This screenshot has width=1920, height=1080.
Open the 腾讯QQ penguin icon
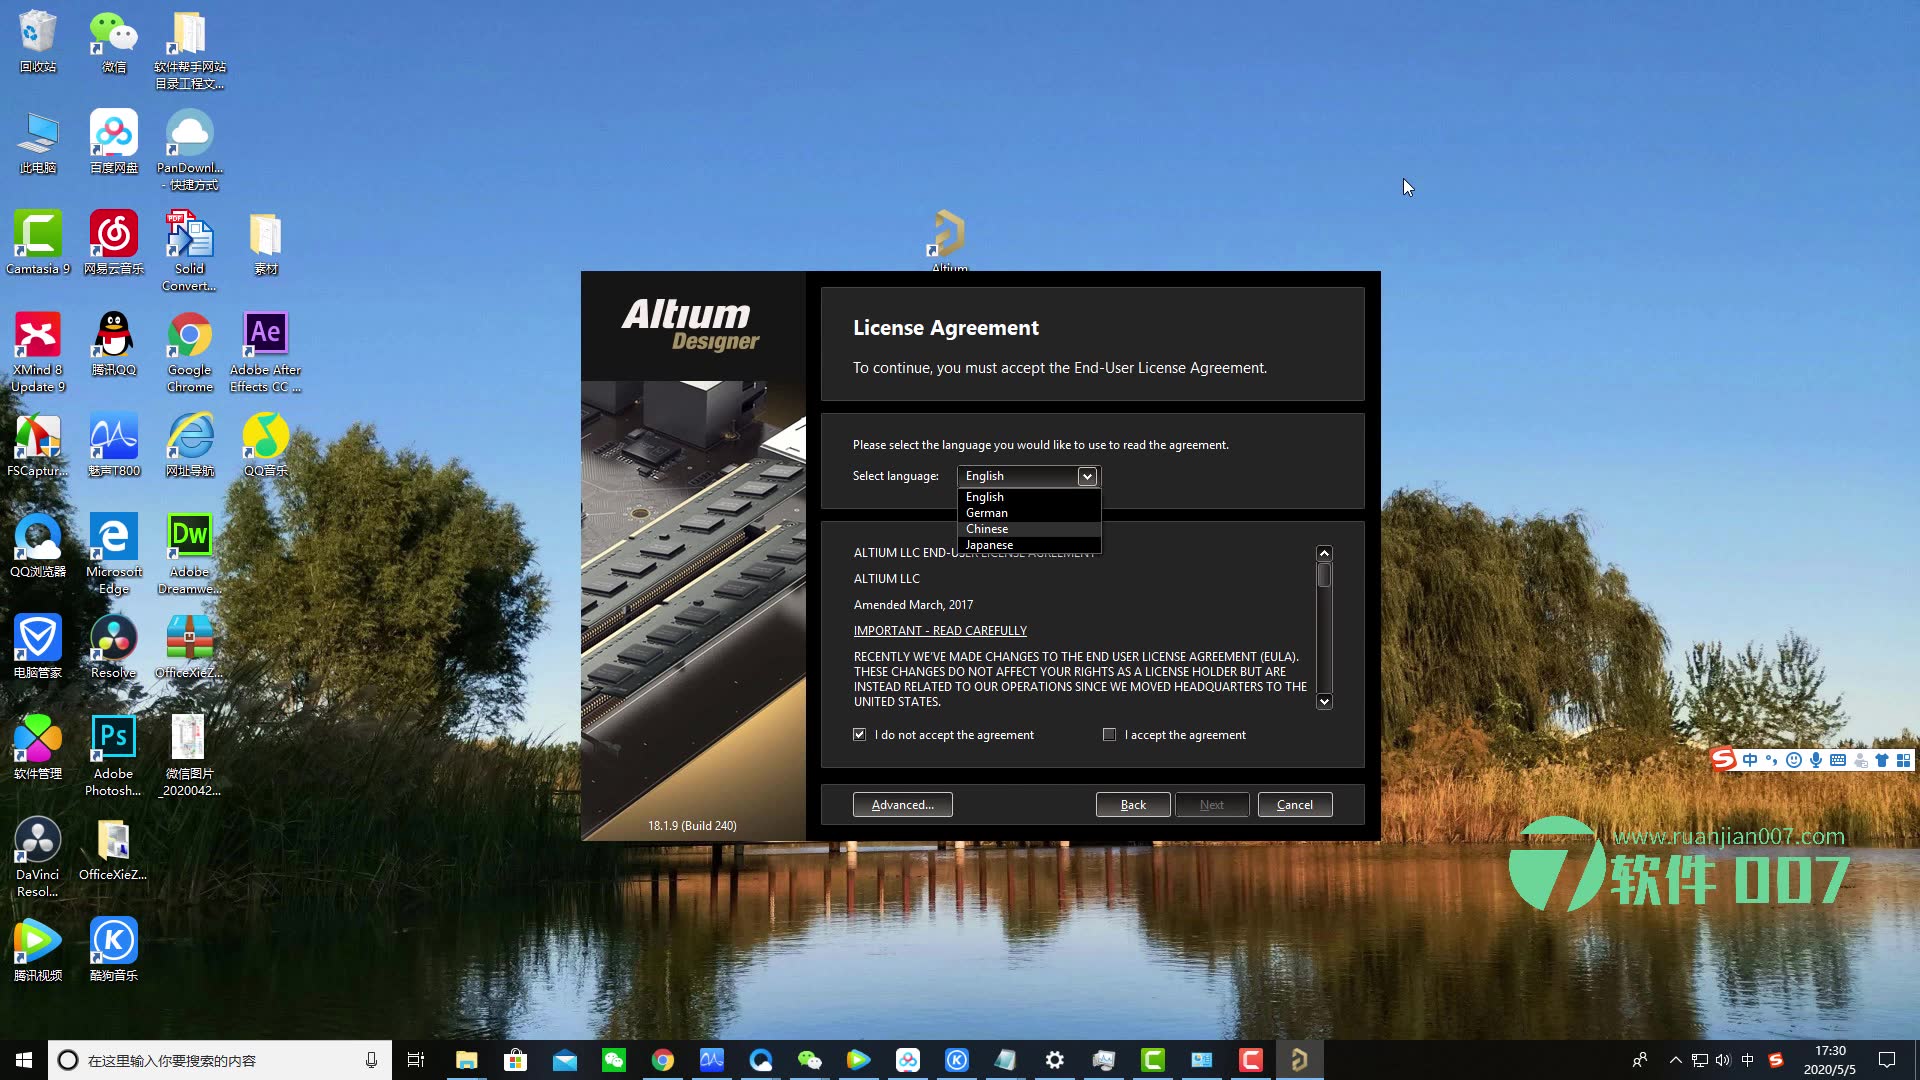[114, 344]
